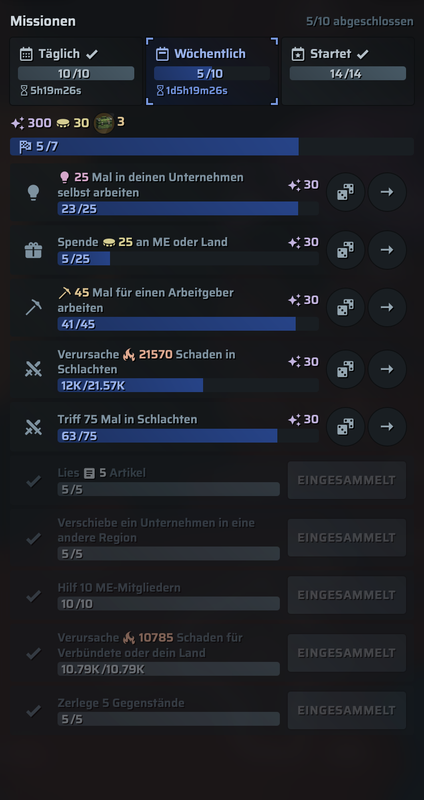Reroll the Triff 75 Mal mission
This screenshot has height=800, width=424.
(345, 427)
